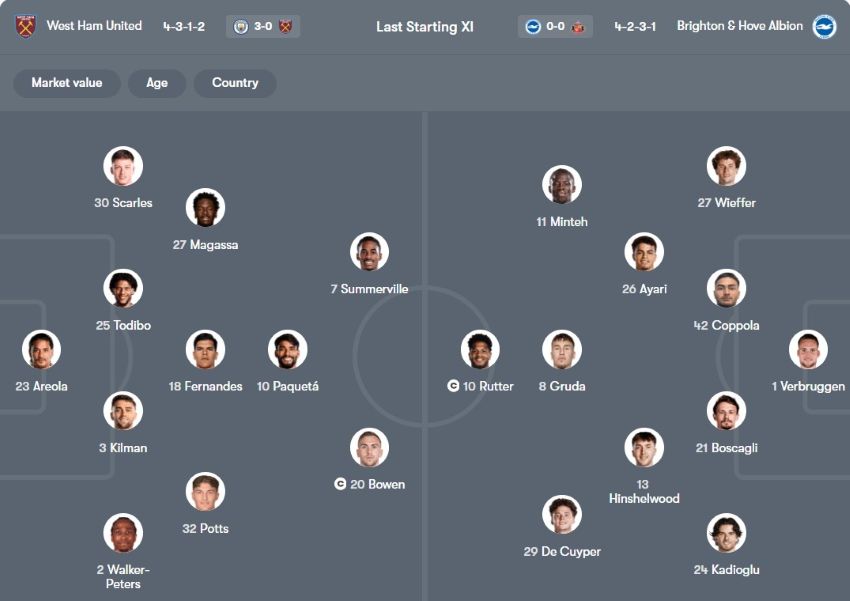Select Bowen's player photo
This screenshot has height=601, width=850.
[369, 448]
